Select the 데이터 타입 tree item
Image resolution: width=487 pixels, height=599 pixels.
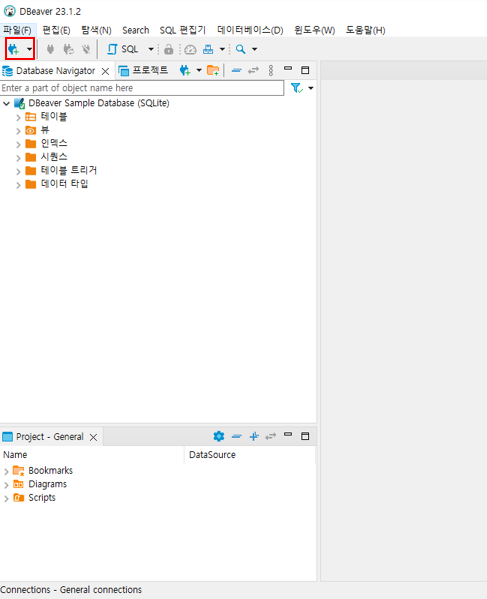64,184
